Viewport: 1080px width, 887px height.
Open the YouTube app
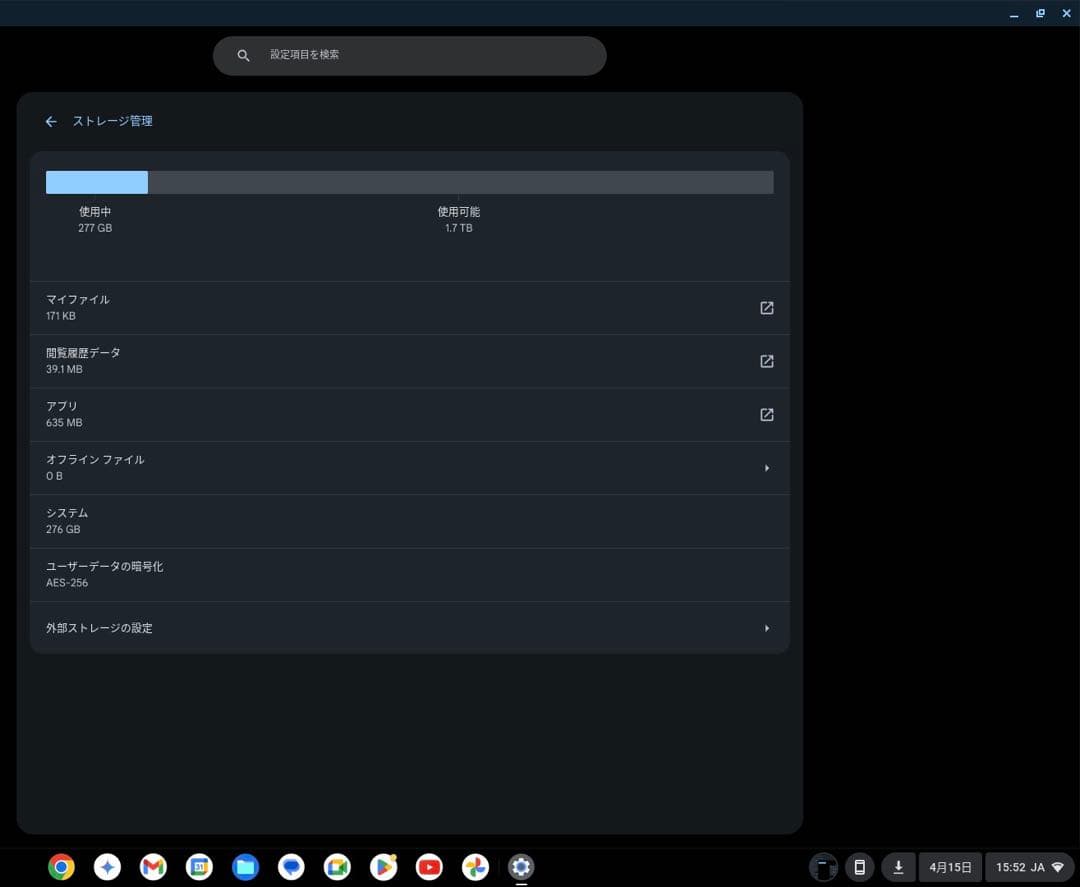[429, 867]
